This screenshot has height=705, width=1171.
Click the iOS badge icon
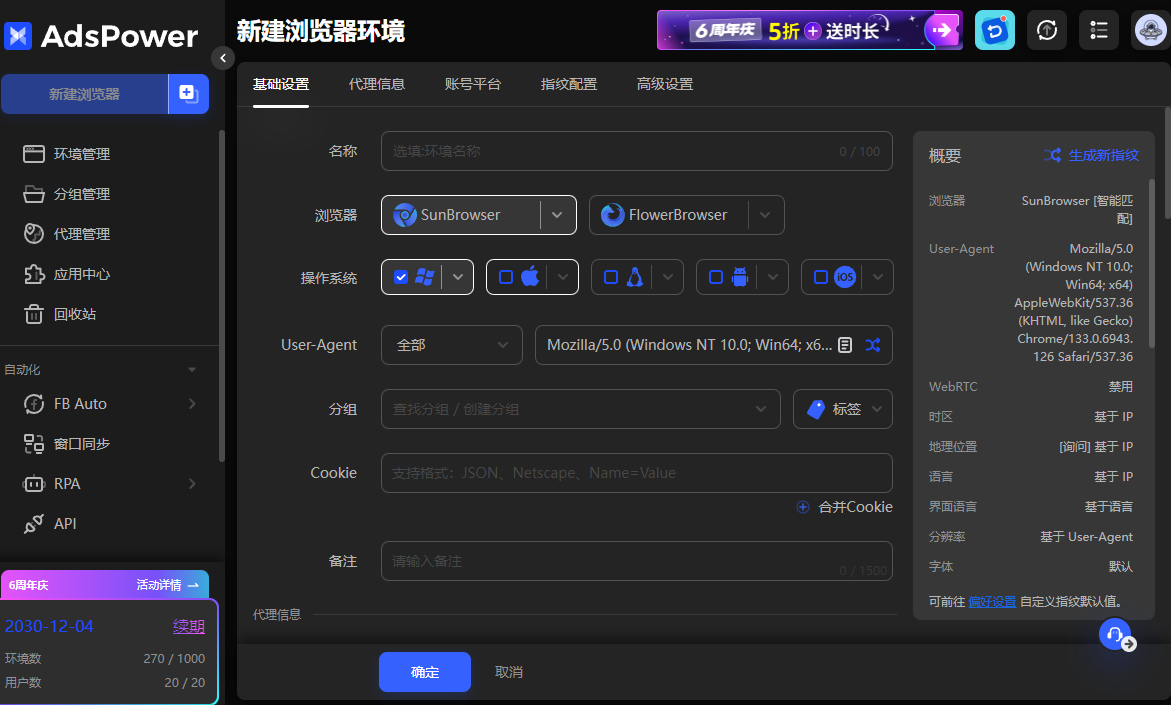[x=845, y=277]
